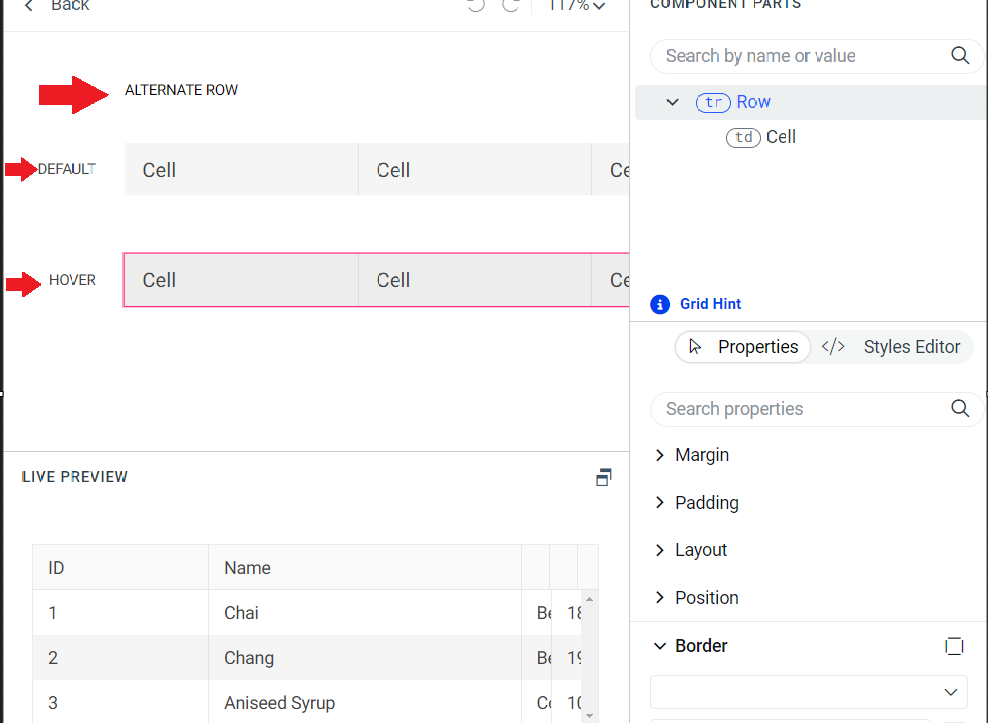988x723 pixels.
Task: Toggle the Border sides square icon
Action: pyautogui.click(x=954, y=646)
